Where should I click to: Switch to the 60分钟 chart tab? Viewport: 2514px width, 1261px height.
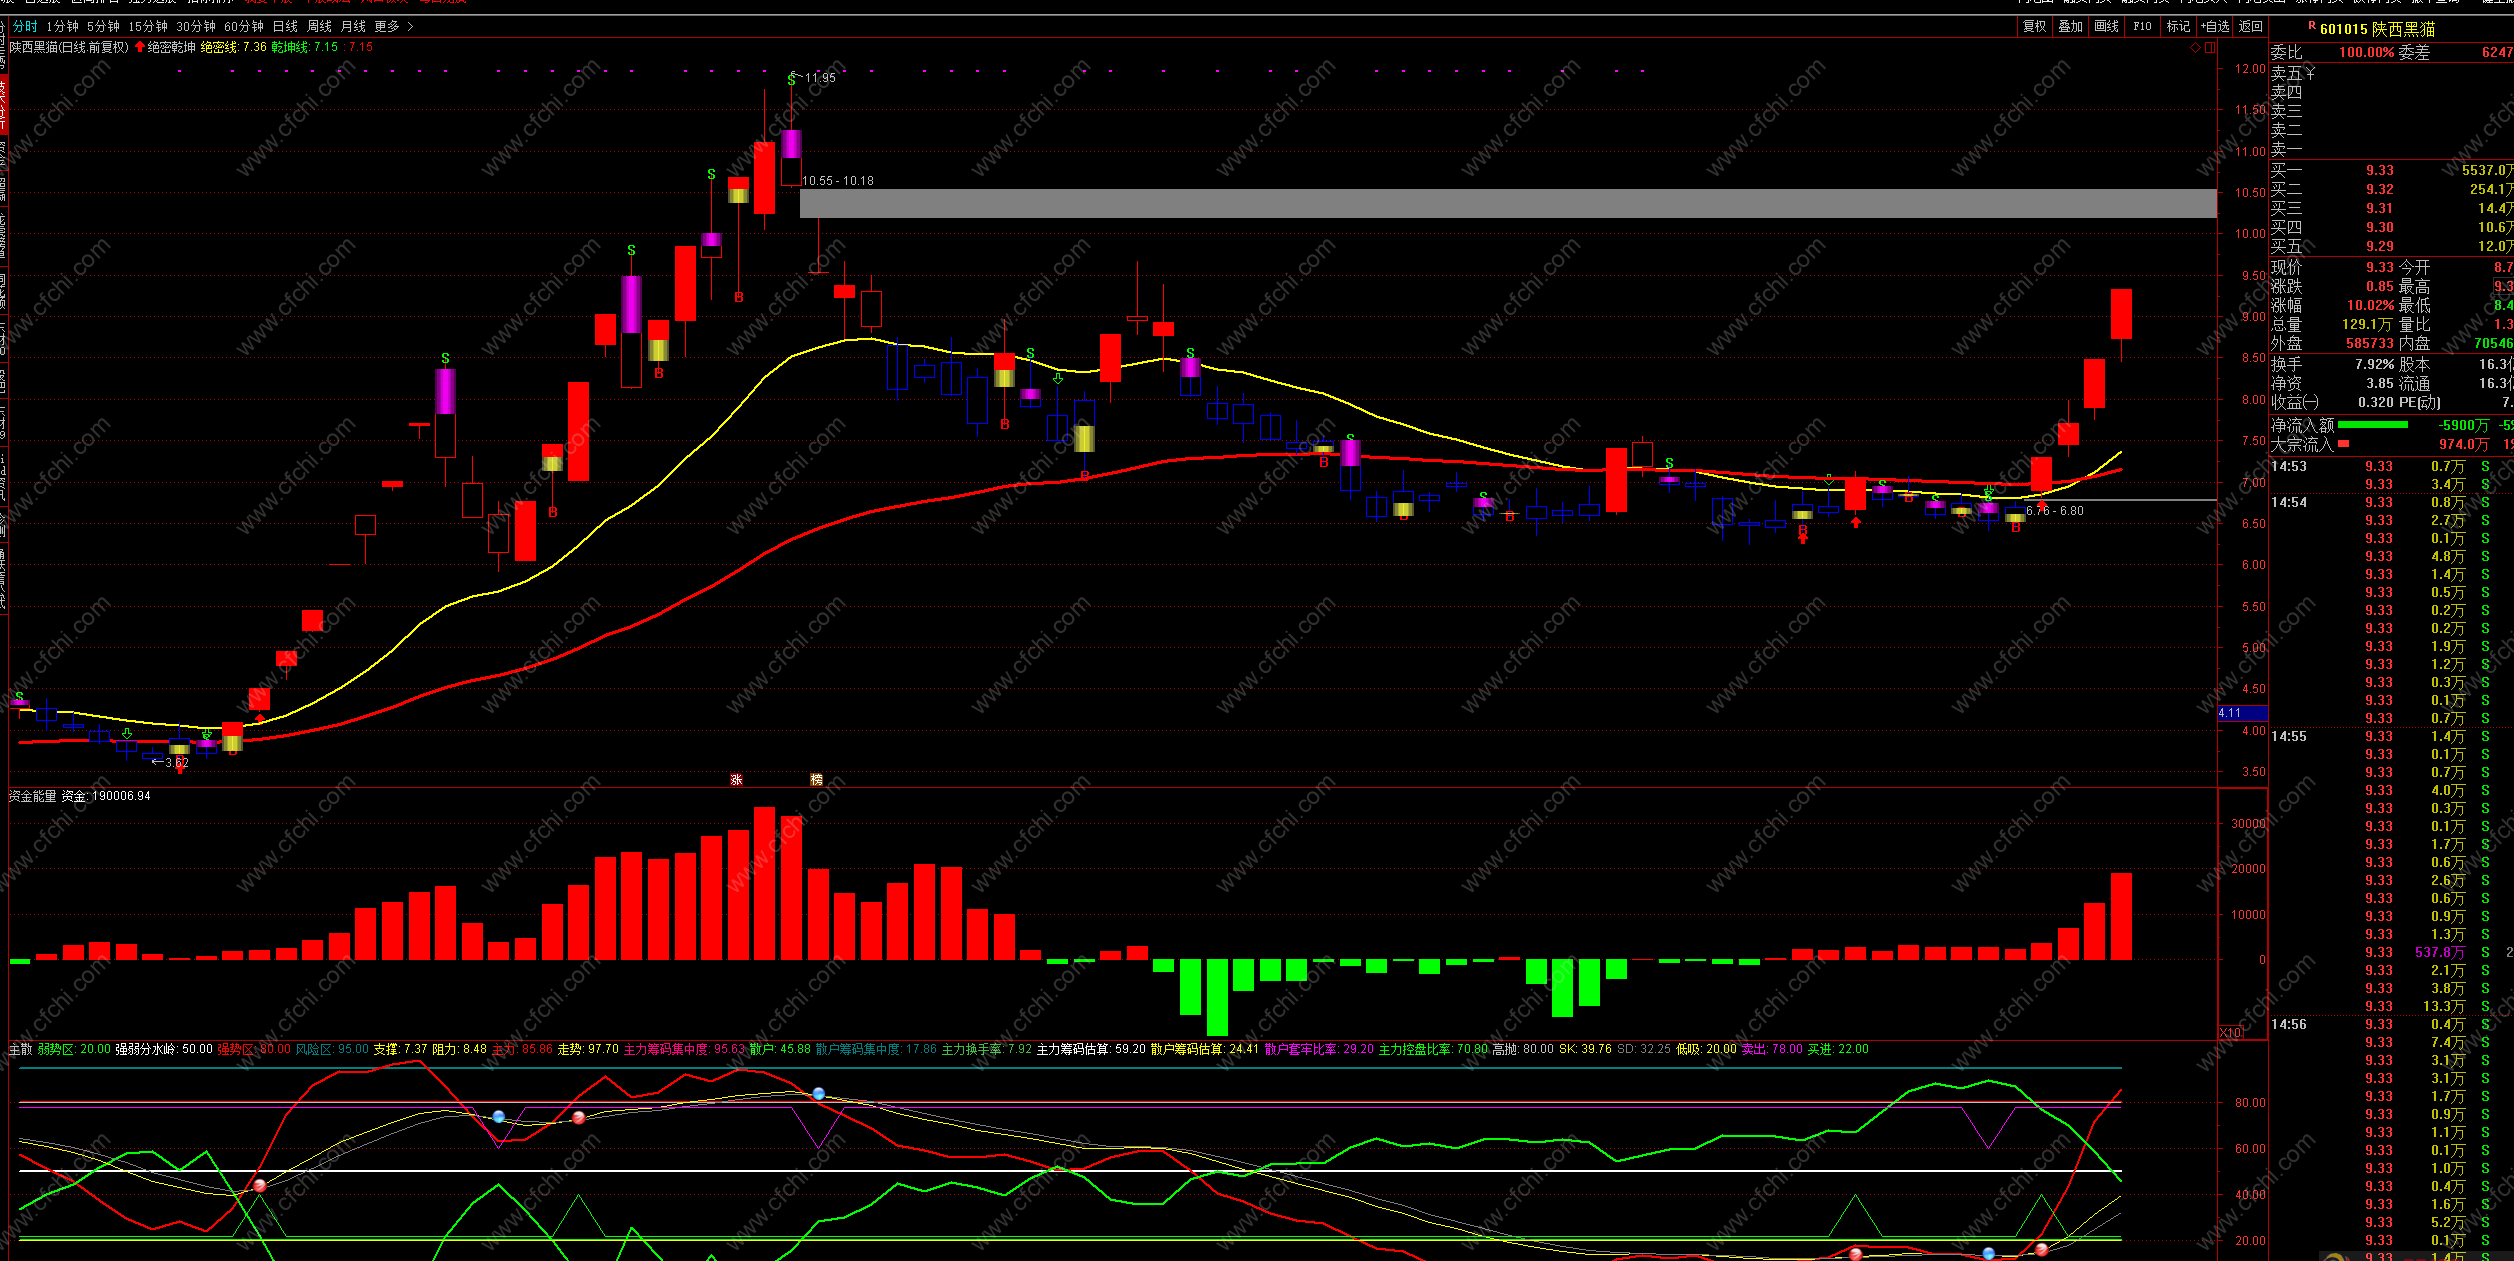click(244, 27)
